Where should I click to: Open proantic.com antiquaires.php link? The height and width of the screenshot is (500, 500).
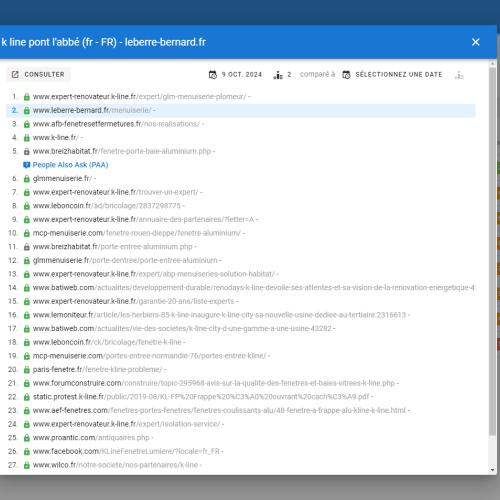coord(91,438)
